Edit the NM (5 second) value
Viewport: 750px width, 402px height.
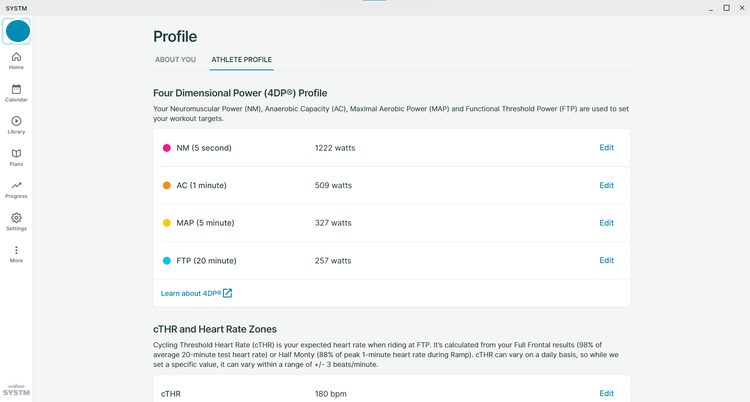tap(607, 147)
